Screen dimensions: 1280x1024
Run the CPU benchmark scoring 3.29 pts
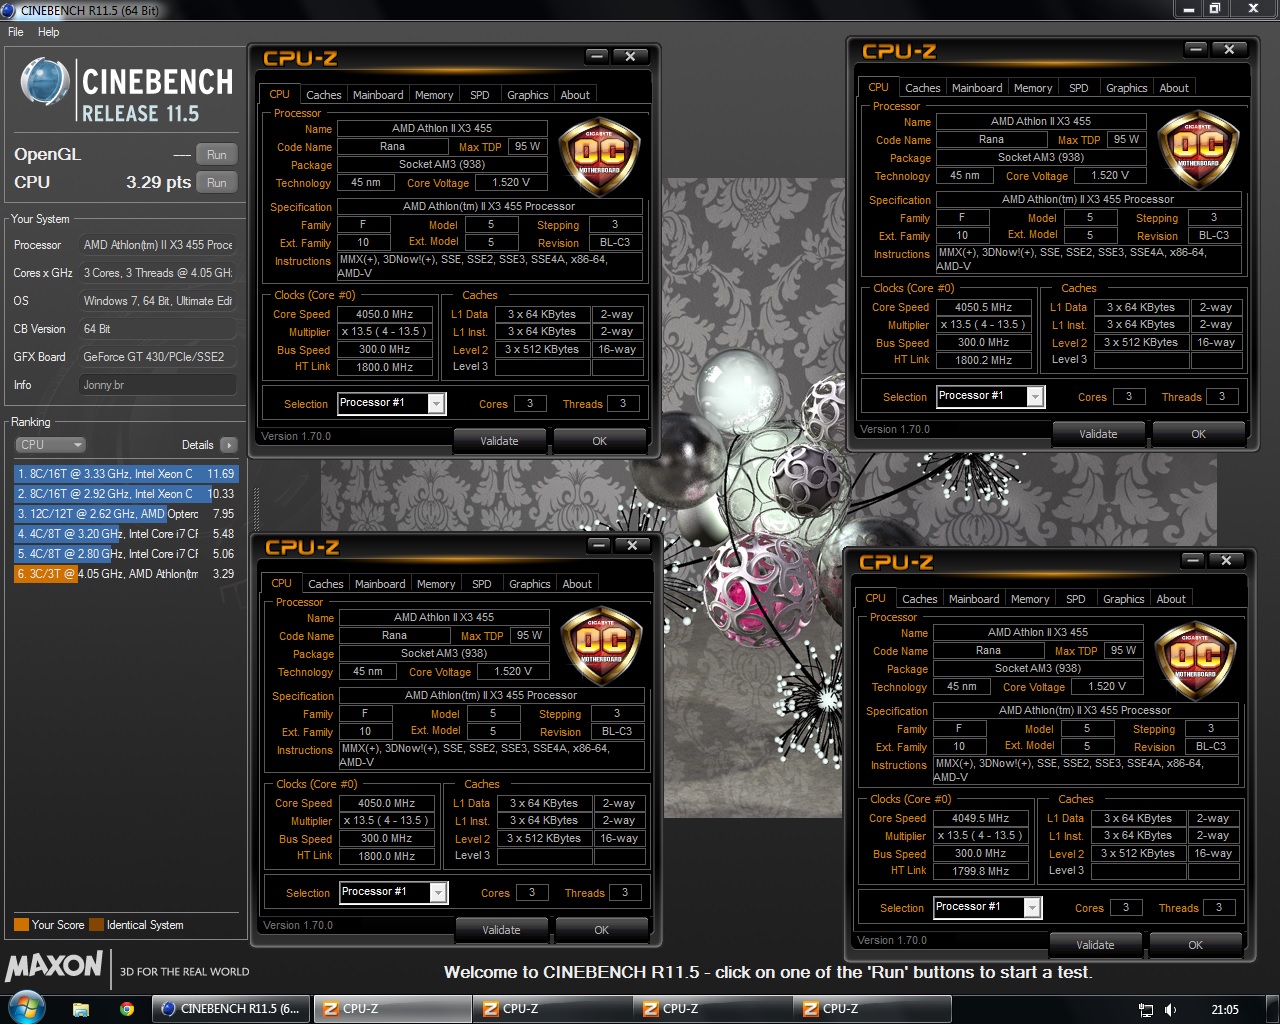[217, 183]
